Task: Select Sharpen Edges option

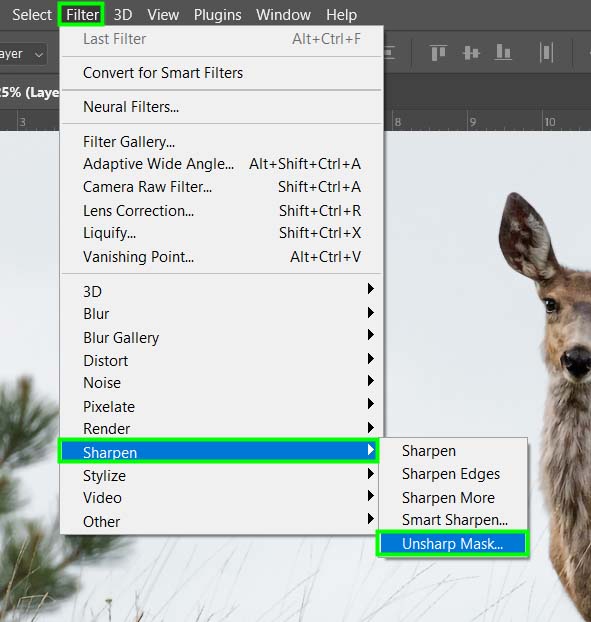Action: click(451, 474)
